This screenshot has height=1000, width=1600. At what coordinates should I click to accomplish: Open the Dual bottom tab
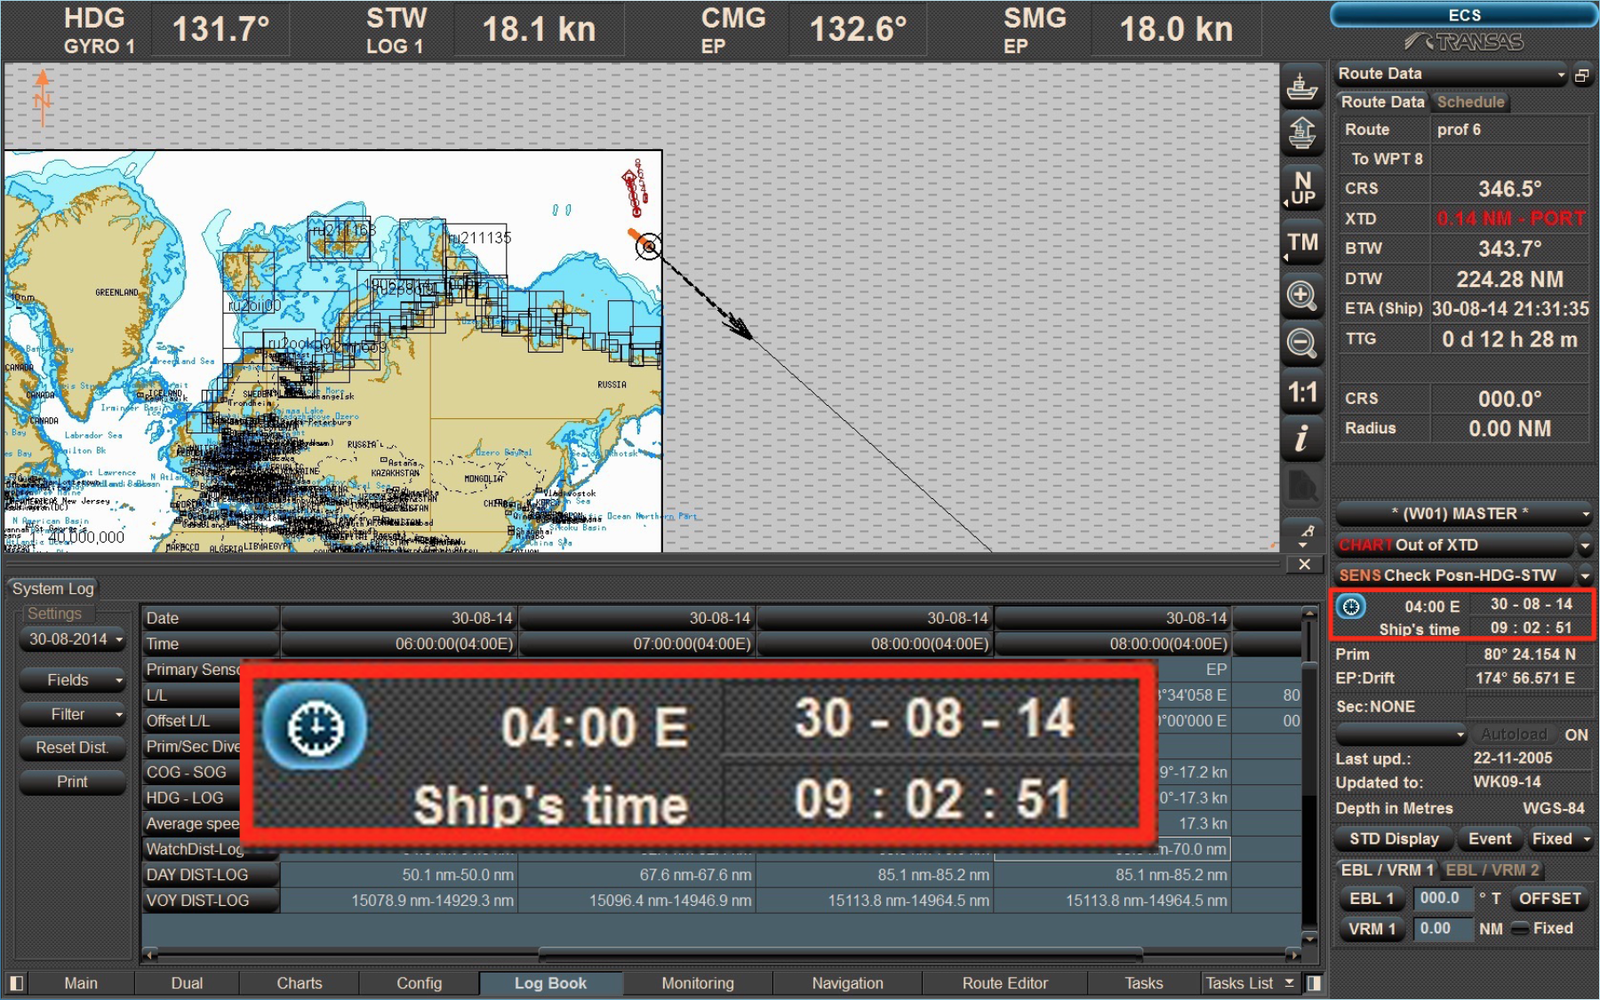click(187, 983)
